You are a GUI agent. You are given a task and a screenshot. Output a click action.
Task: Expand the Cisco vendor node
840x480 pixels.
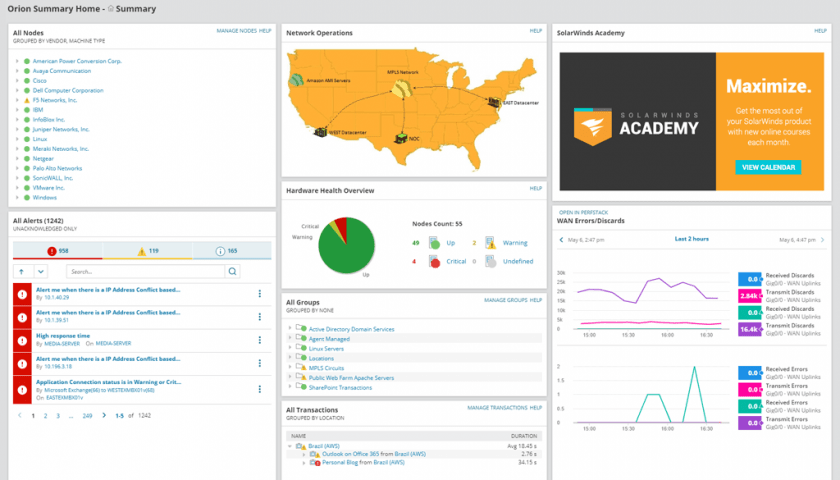(x=17, y=81)
